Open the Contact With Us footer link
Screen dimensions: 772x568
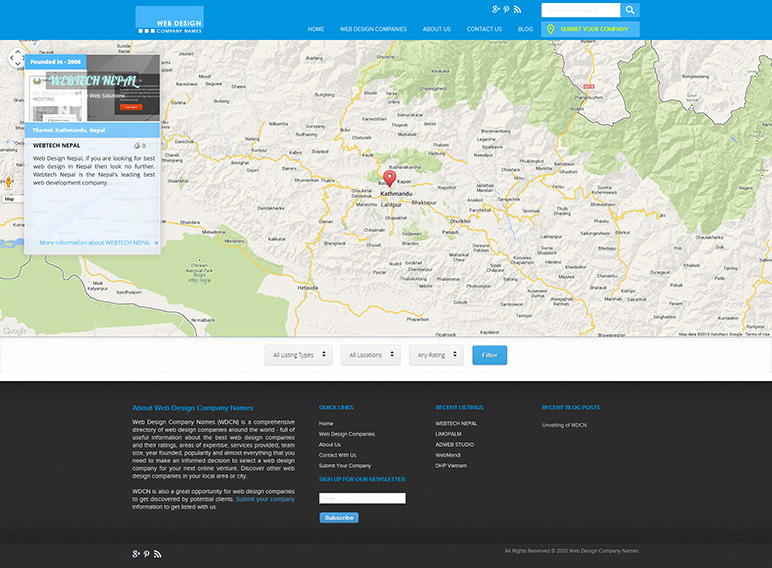(337, 455)
